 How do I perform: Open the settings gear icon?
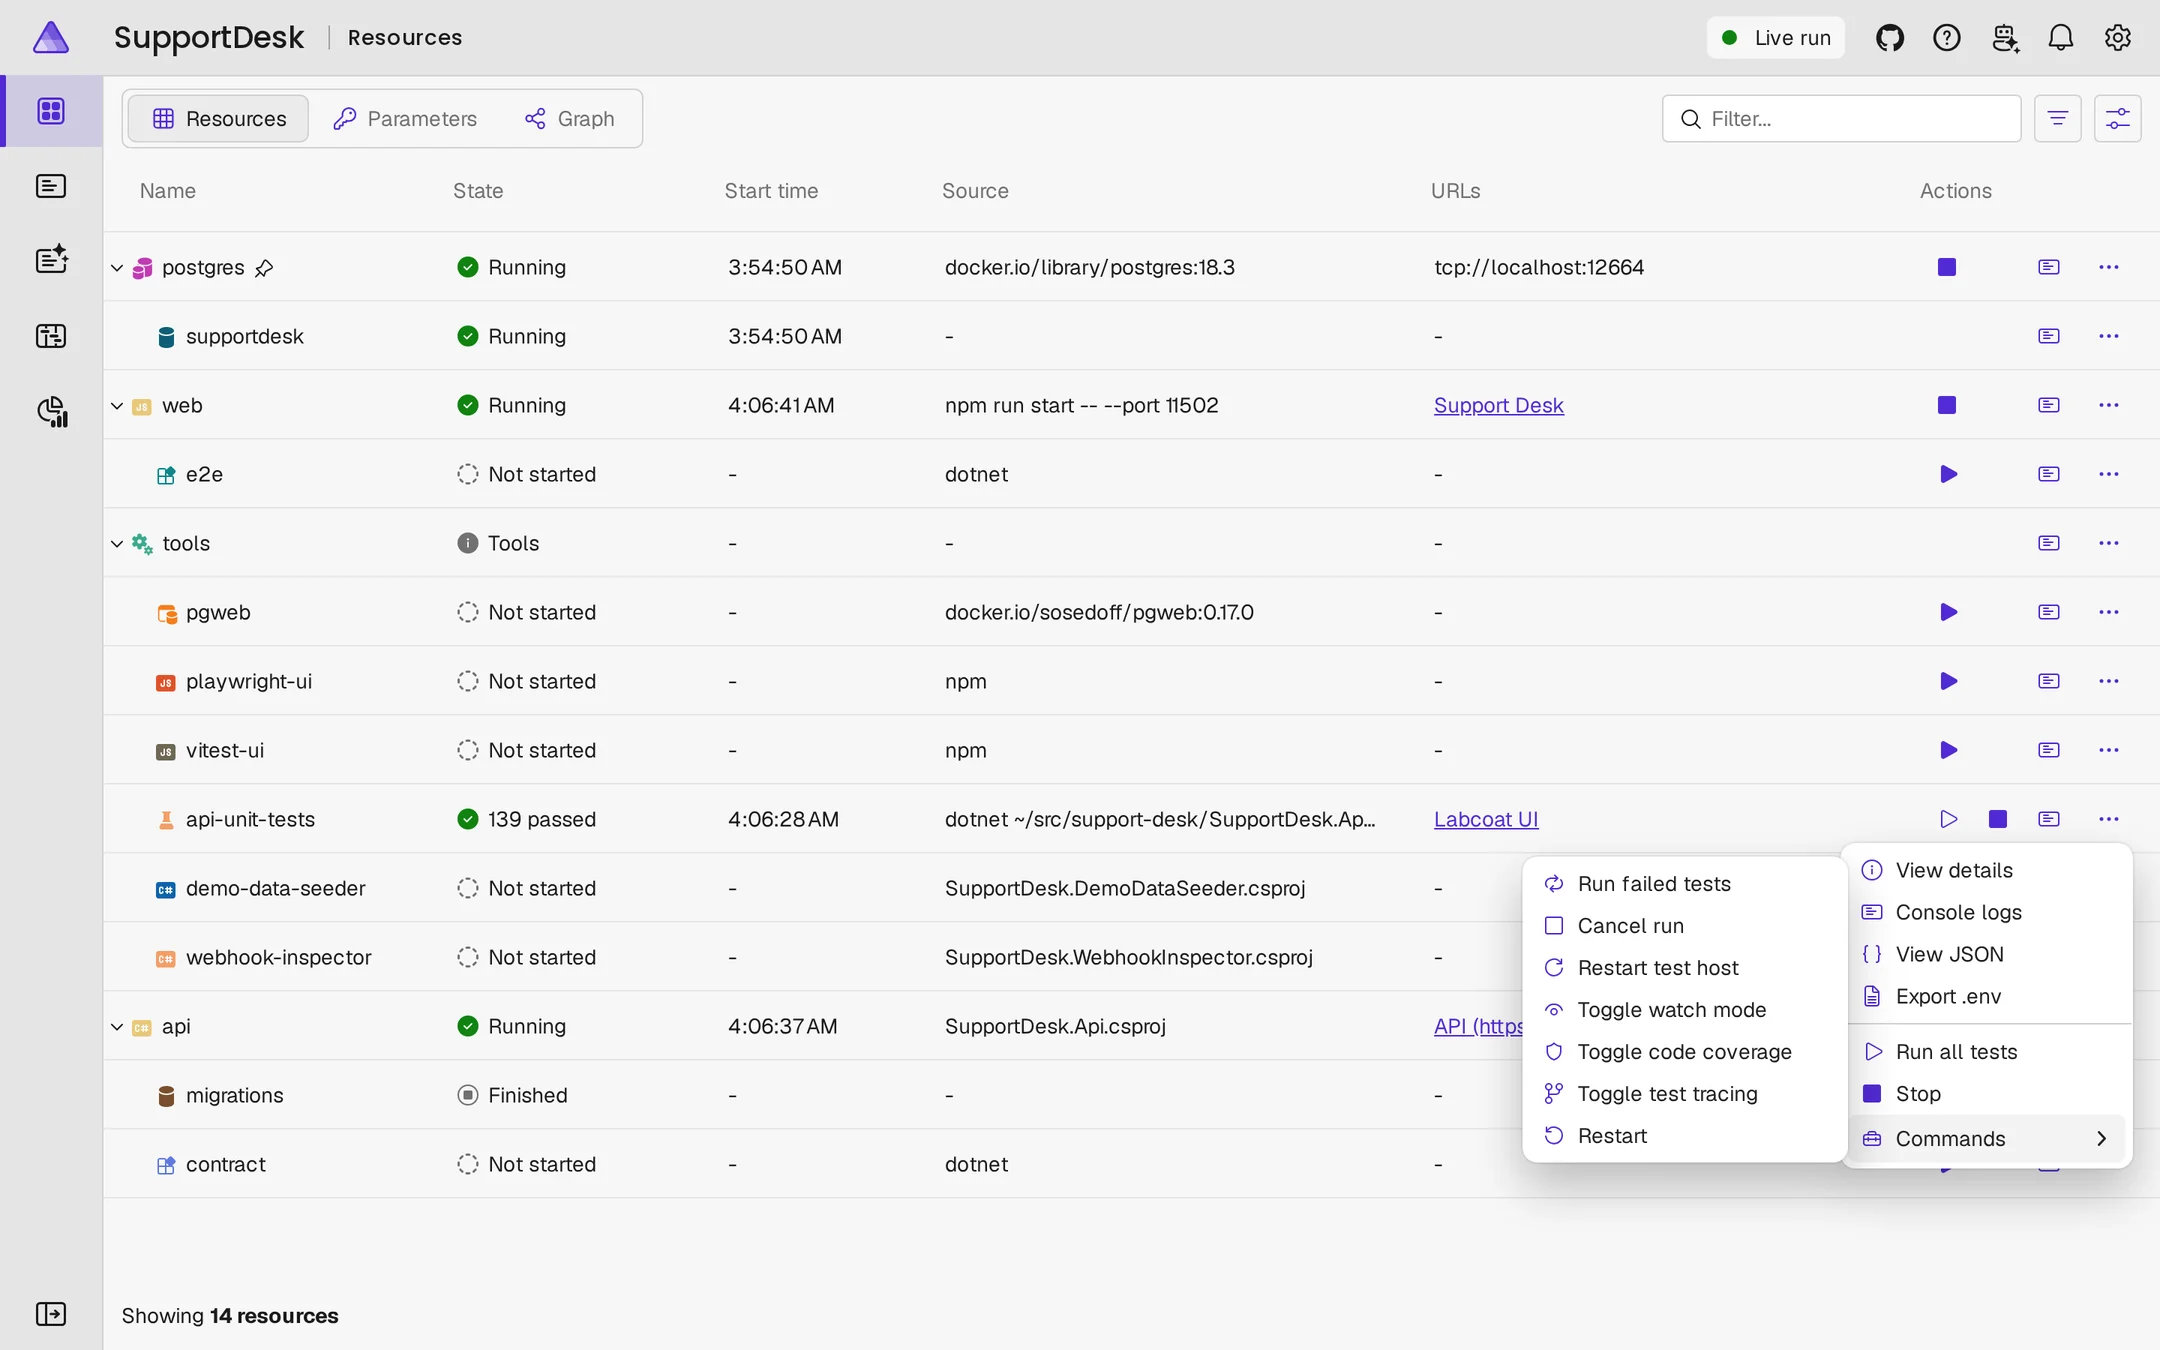click(2117, 38)
